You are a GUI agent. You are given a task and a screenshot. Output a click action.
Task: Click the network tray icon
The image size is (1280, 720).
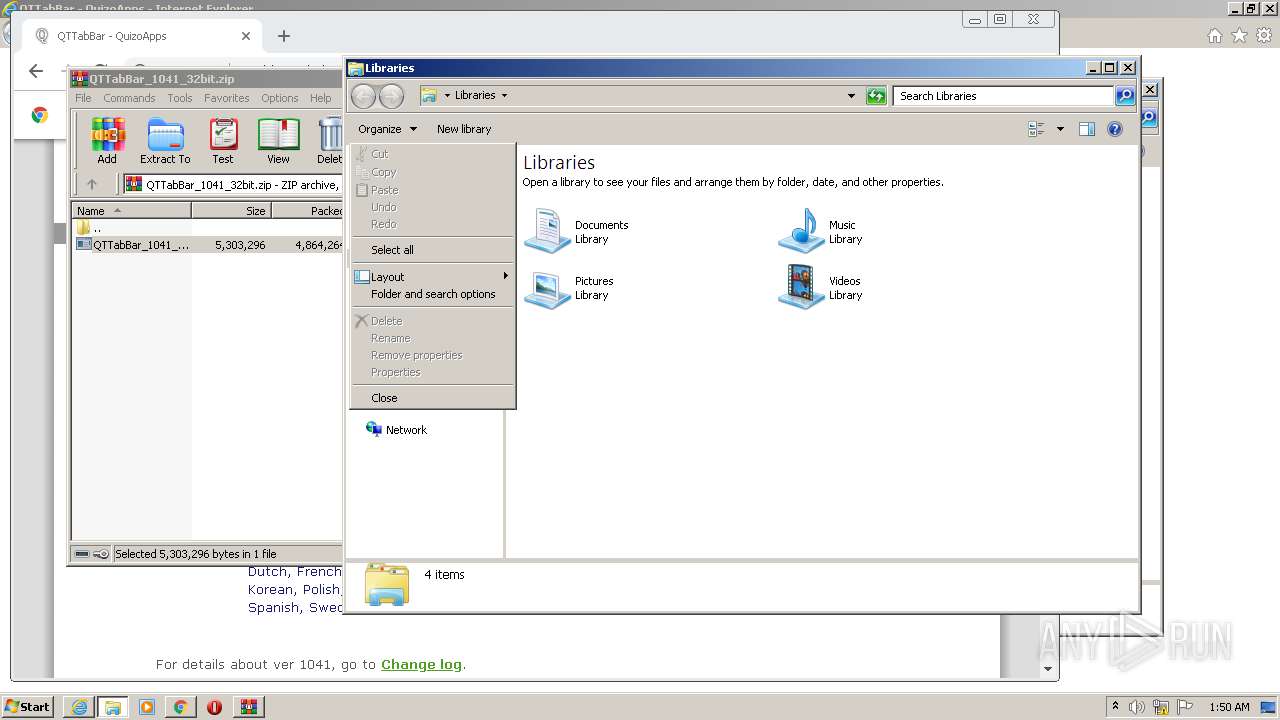[1161, 707]
